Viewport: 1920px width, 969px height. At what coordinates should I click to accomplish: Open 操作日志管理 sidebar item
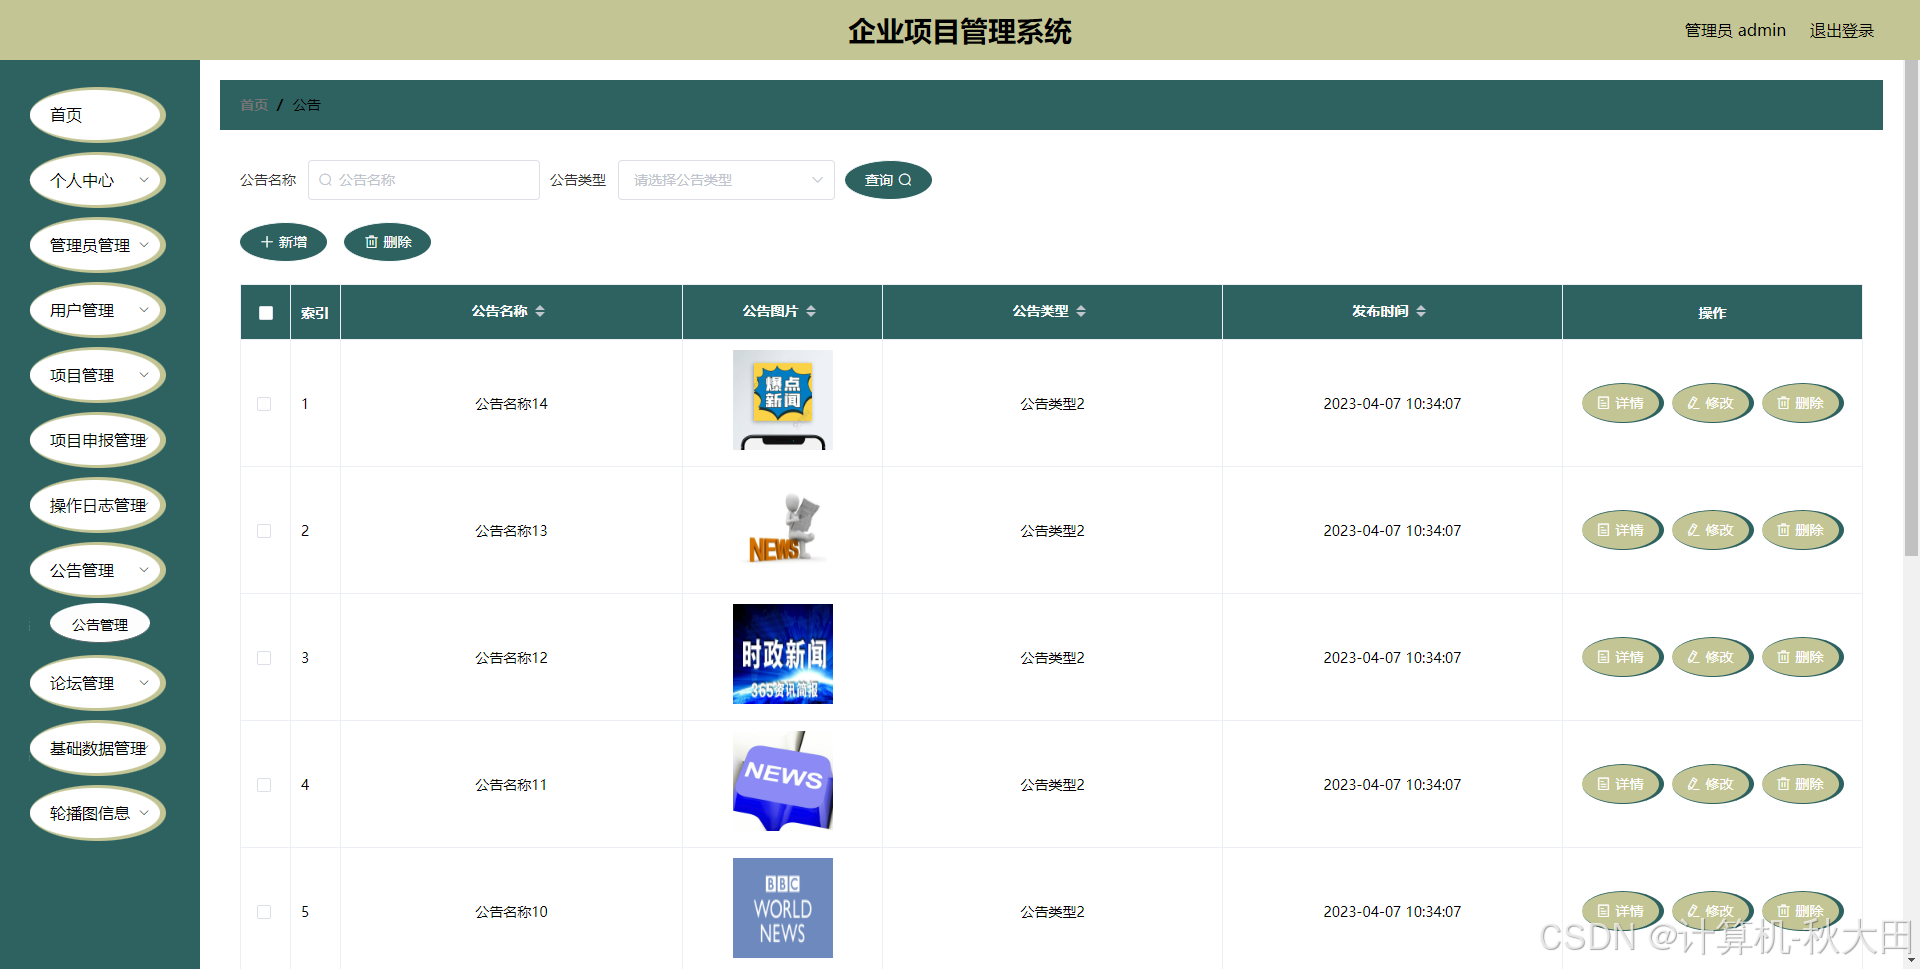pos(97,505)
